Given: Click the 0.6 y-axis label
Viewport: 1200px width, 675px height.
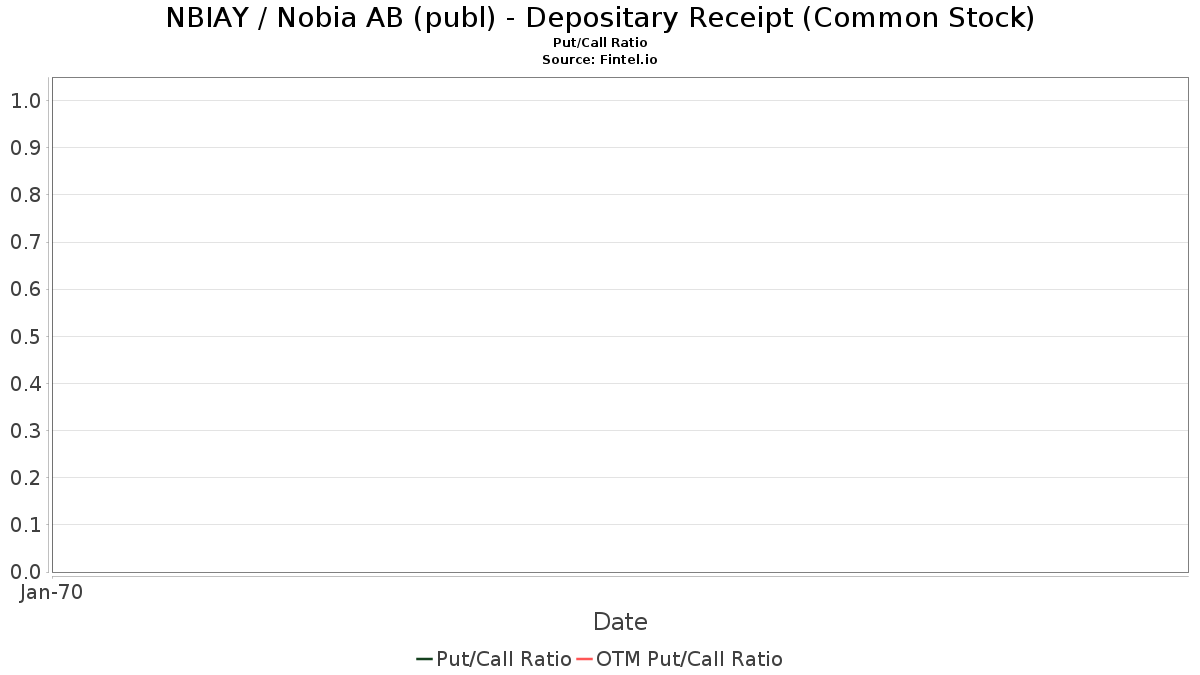Looking at the screenshot, I should pos(25,290).
